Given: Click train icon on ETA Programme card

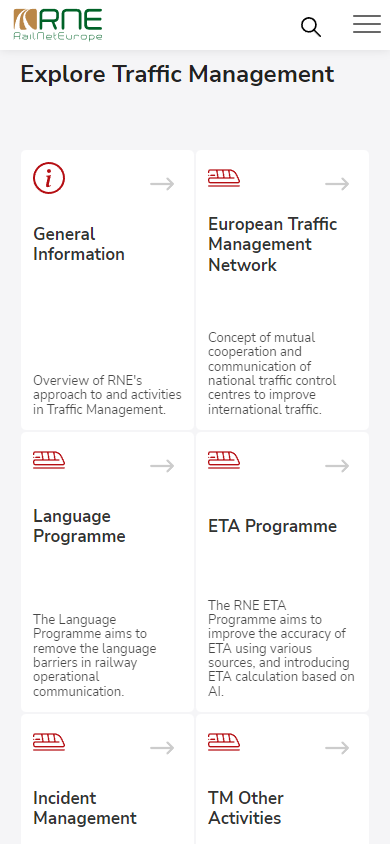Looking at the screenshot, I should point(224,460).
